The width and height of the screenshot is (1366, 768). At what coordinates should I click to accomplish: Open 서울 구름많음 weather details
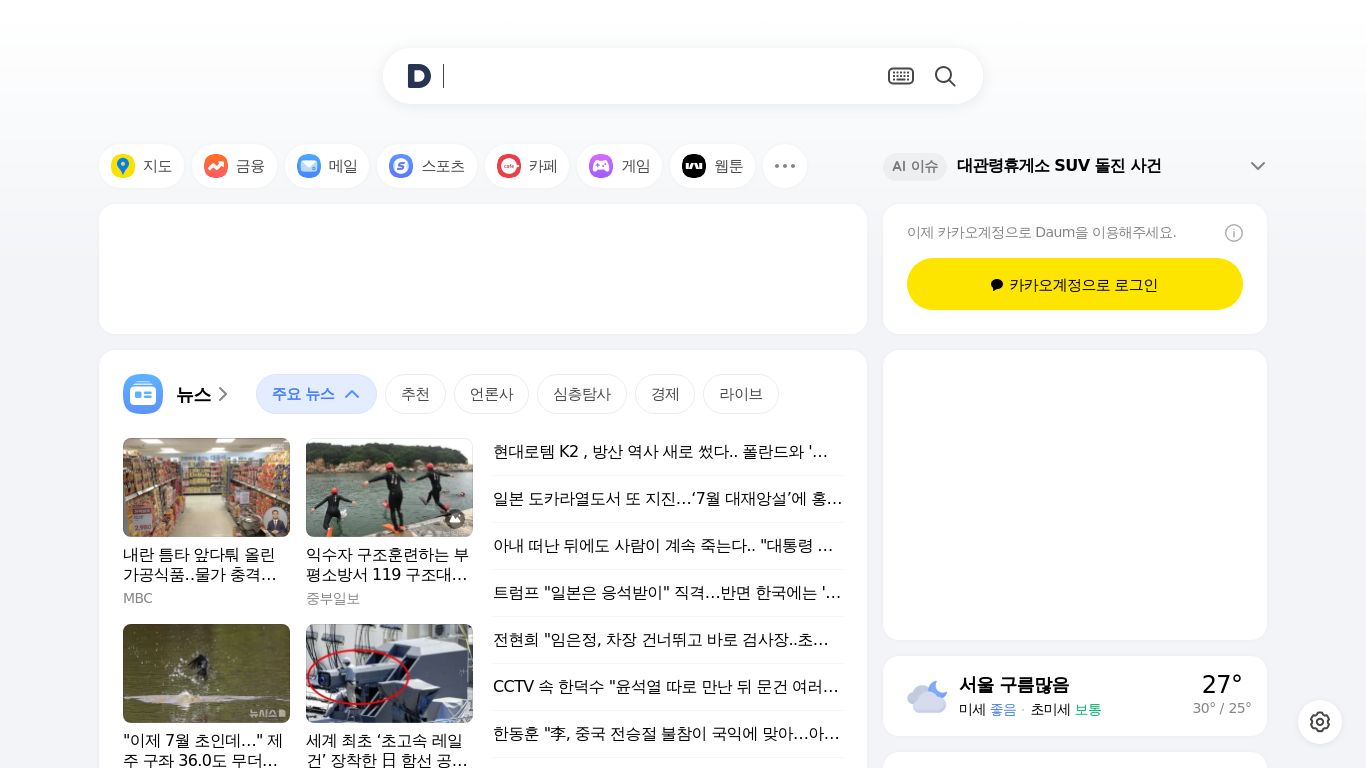pos(1014,685)
